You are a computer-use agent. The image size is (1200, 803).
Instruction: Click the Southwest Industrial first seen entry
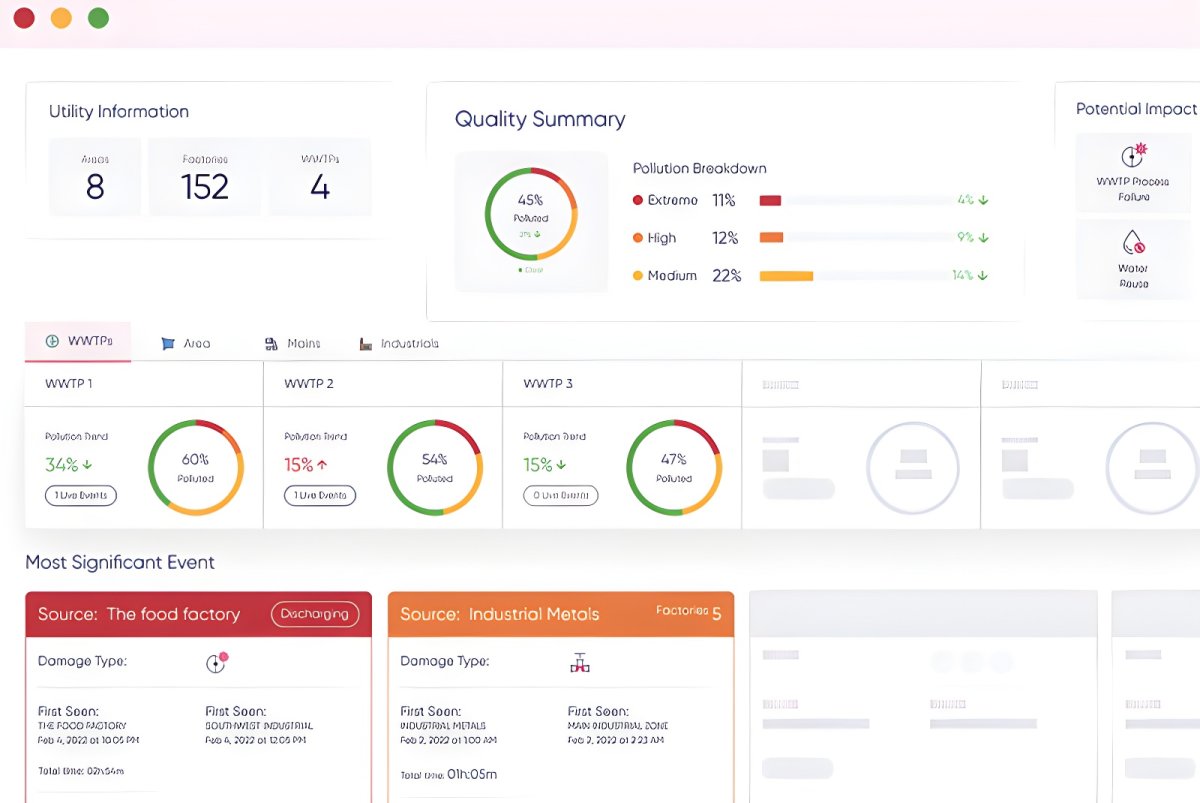point(259,725)
